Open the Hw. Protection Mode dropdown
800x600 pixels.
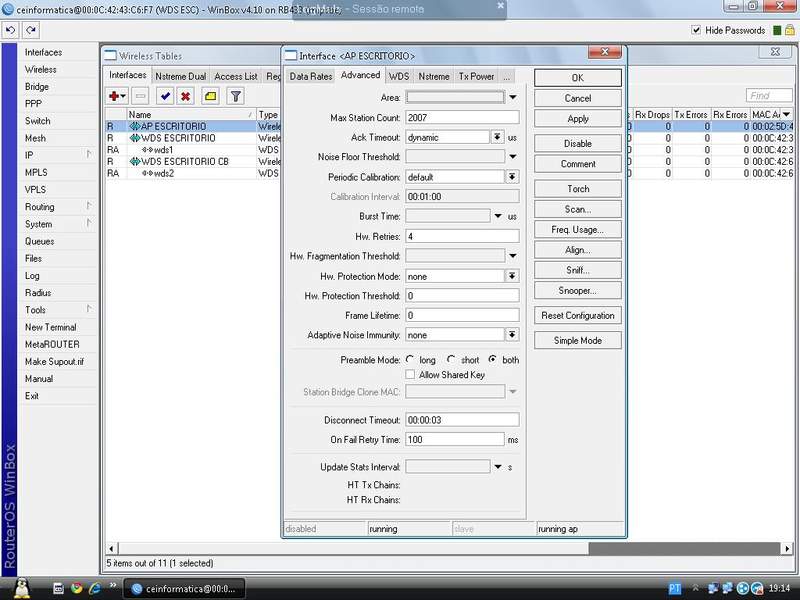point(512,276)
